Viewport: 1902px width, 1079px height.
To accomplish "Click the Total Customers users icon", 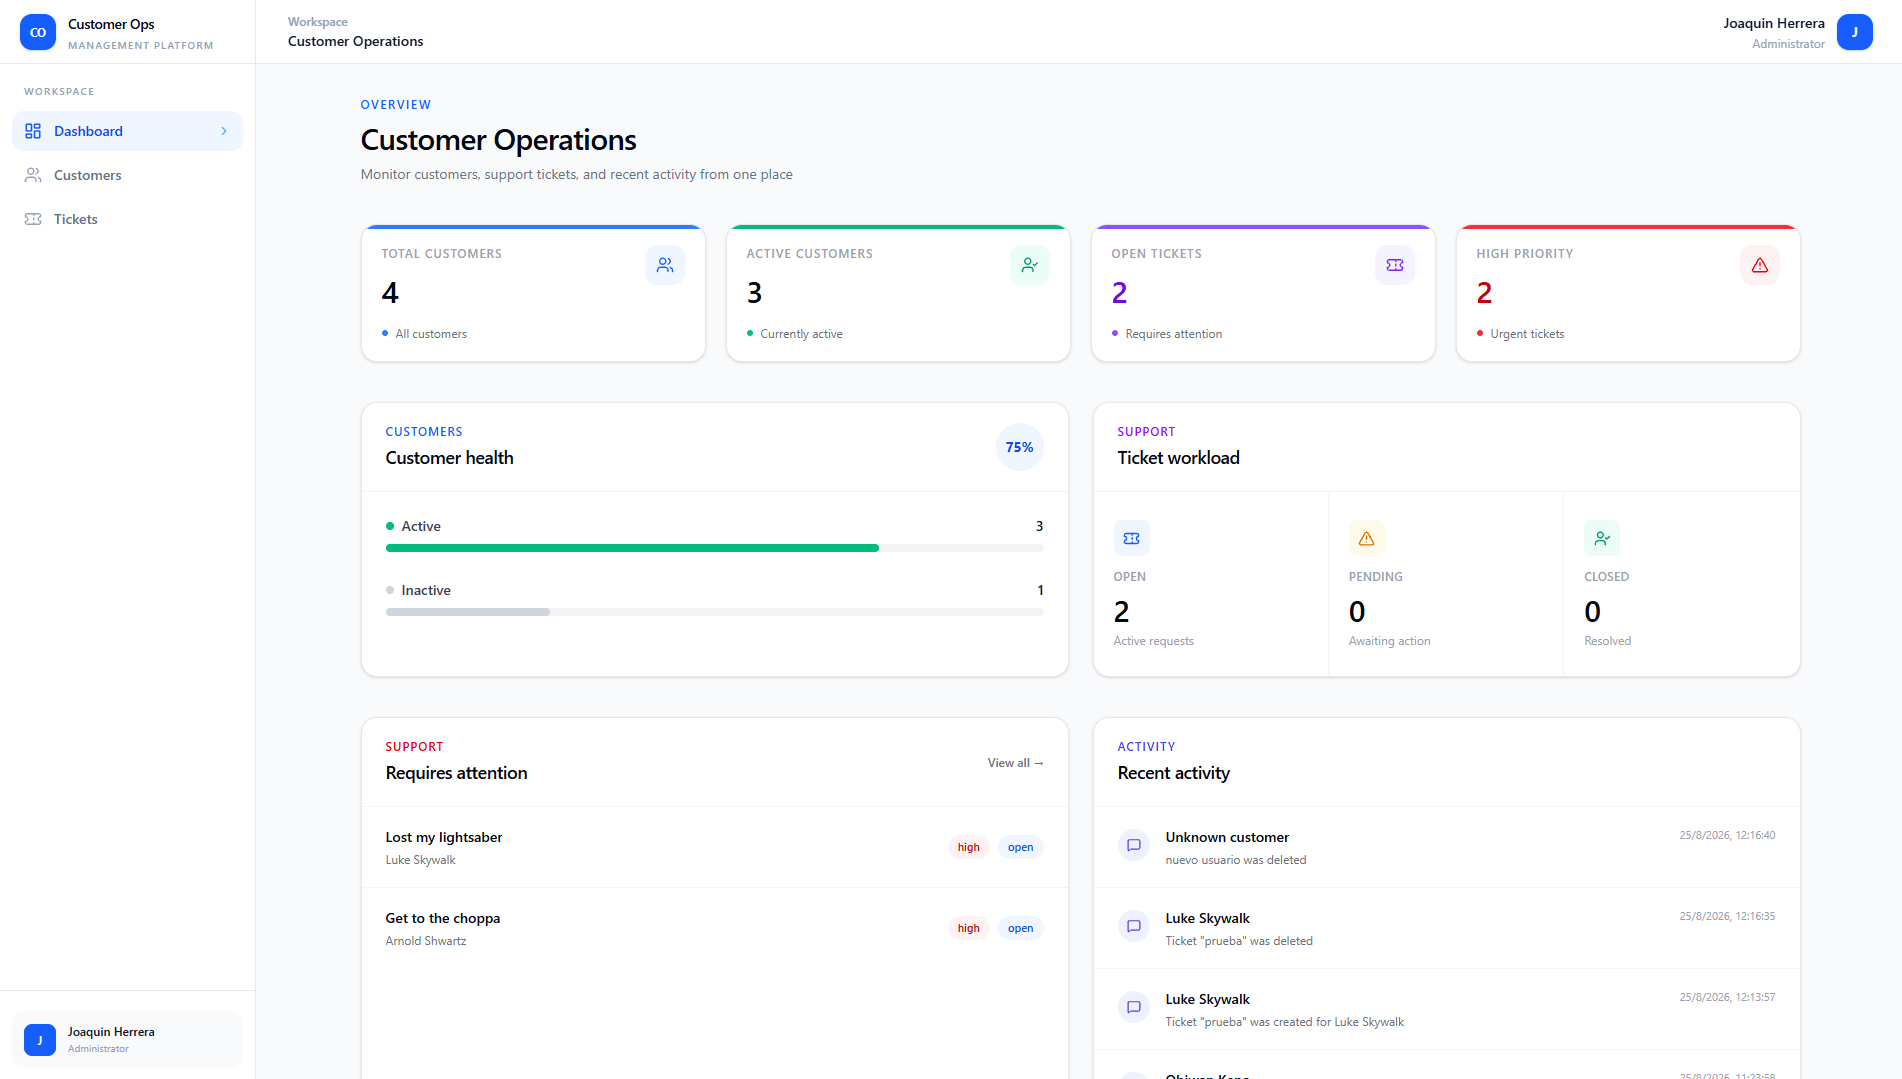I will click(x=665, y=265).
